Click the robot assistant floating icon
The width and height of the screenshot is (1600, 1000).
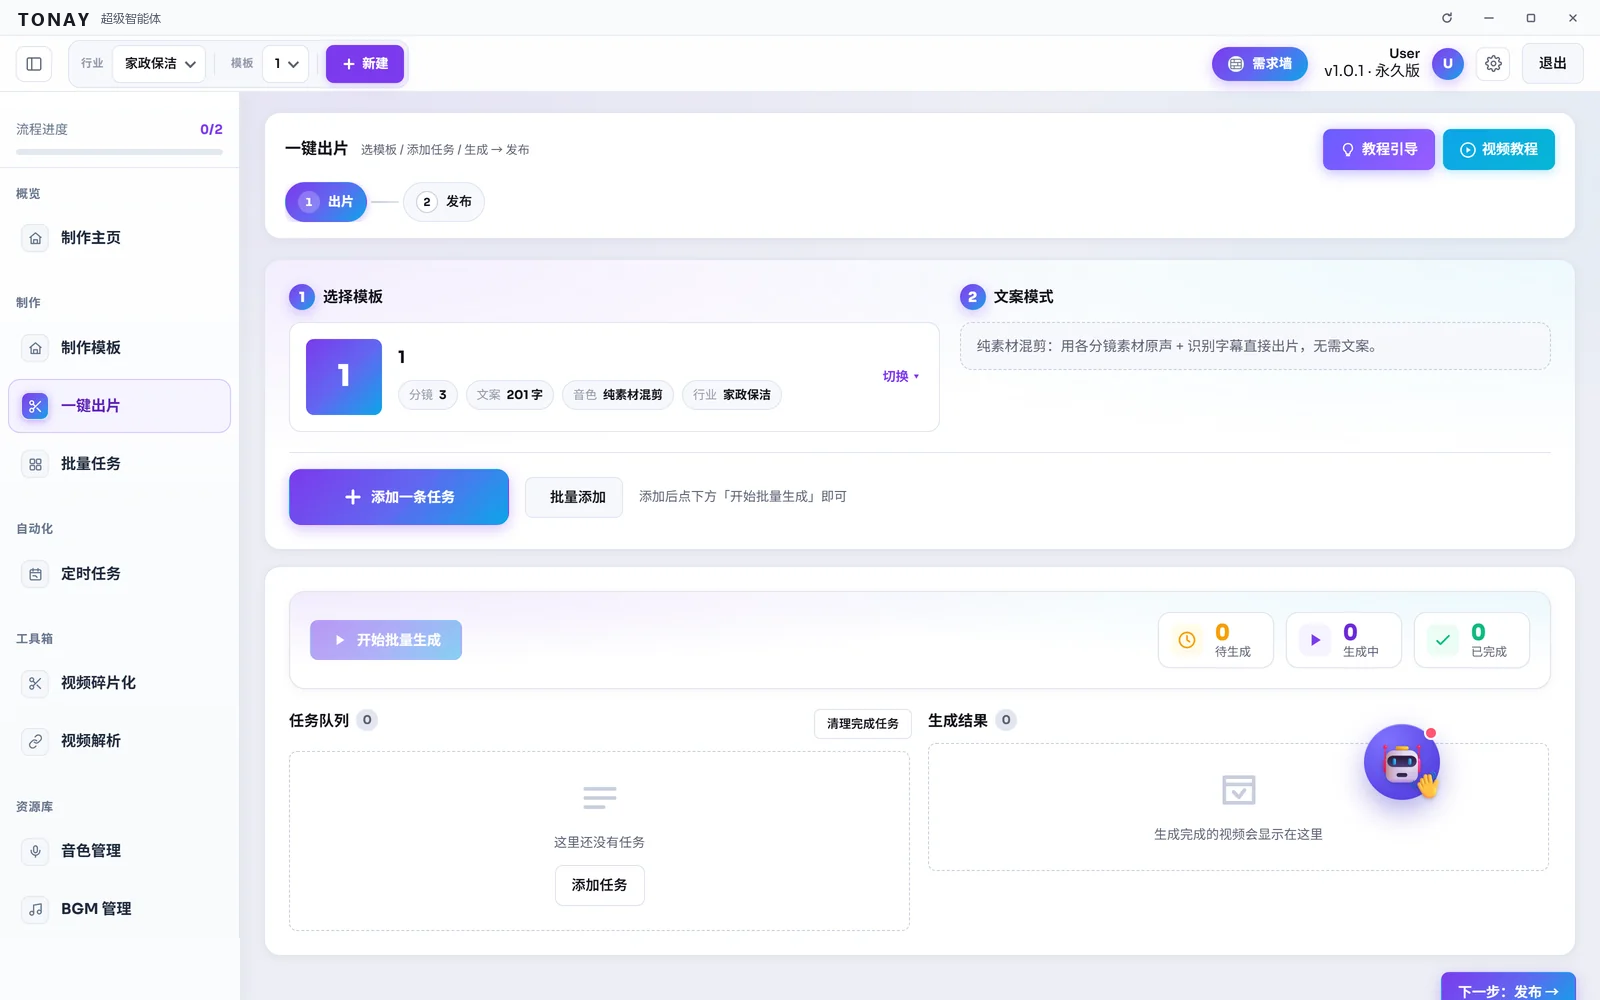coord(1402,763)
